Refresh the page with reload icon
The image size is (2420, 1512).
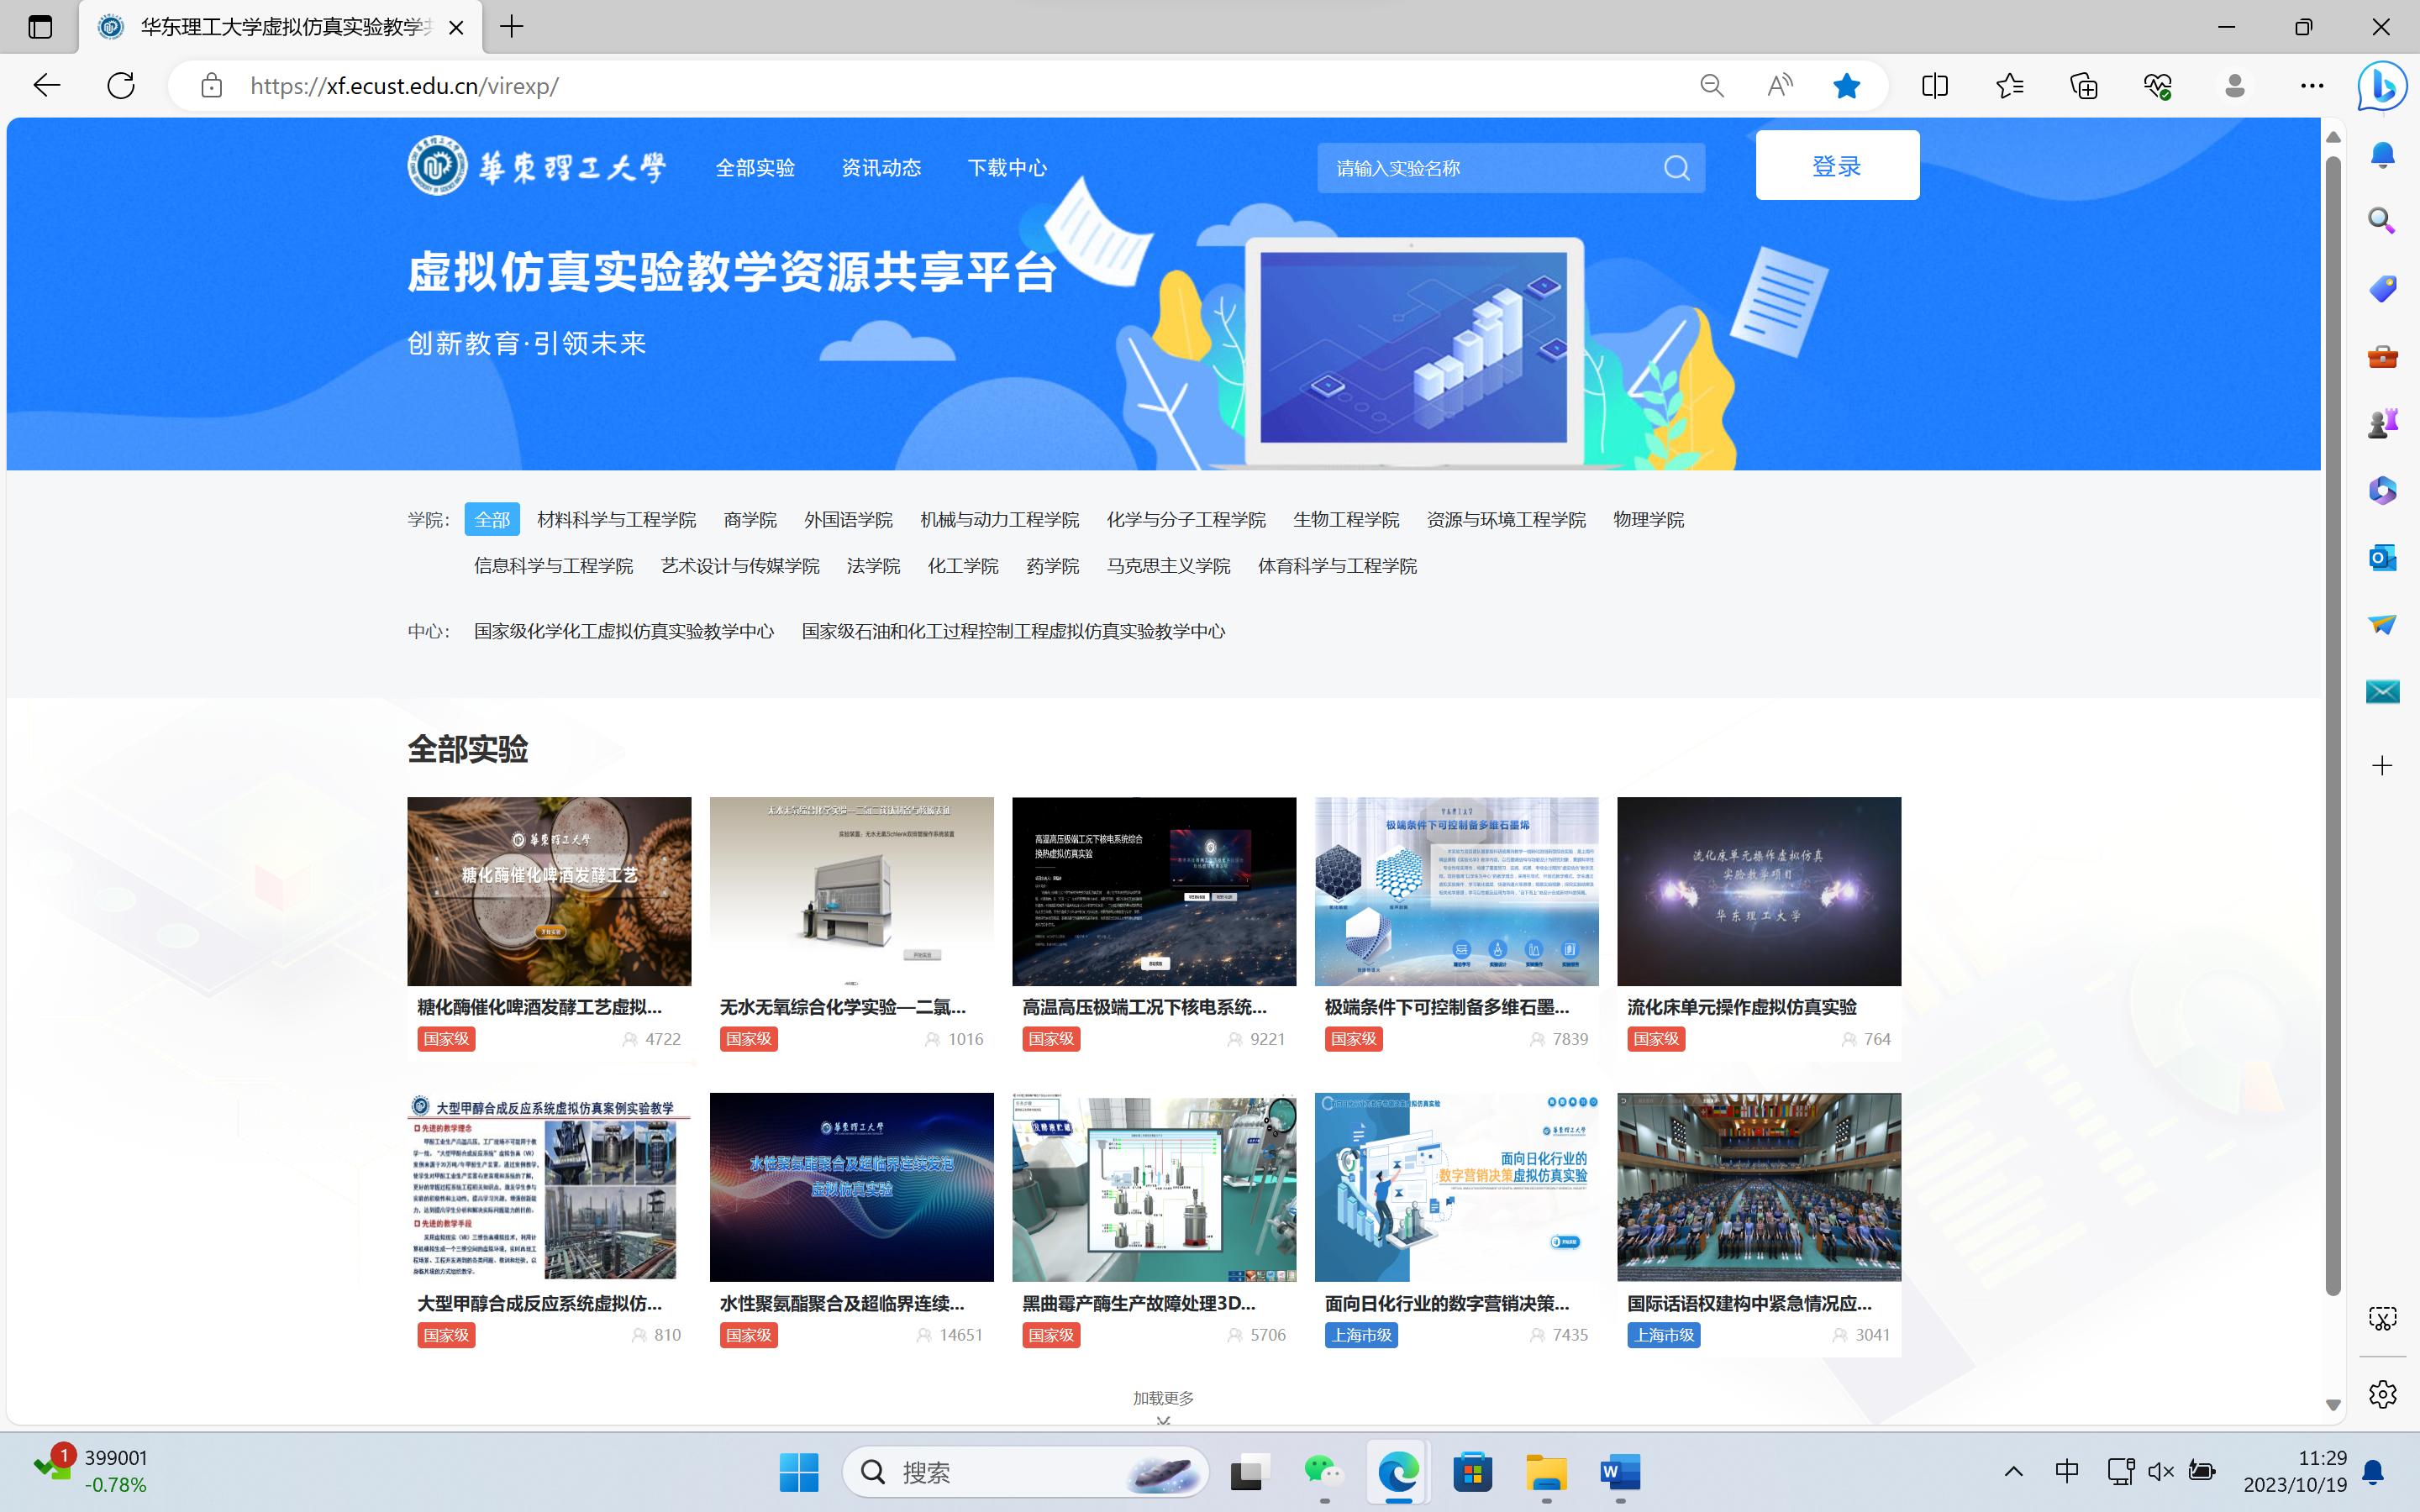[x=121, y=86]
